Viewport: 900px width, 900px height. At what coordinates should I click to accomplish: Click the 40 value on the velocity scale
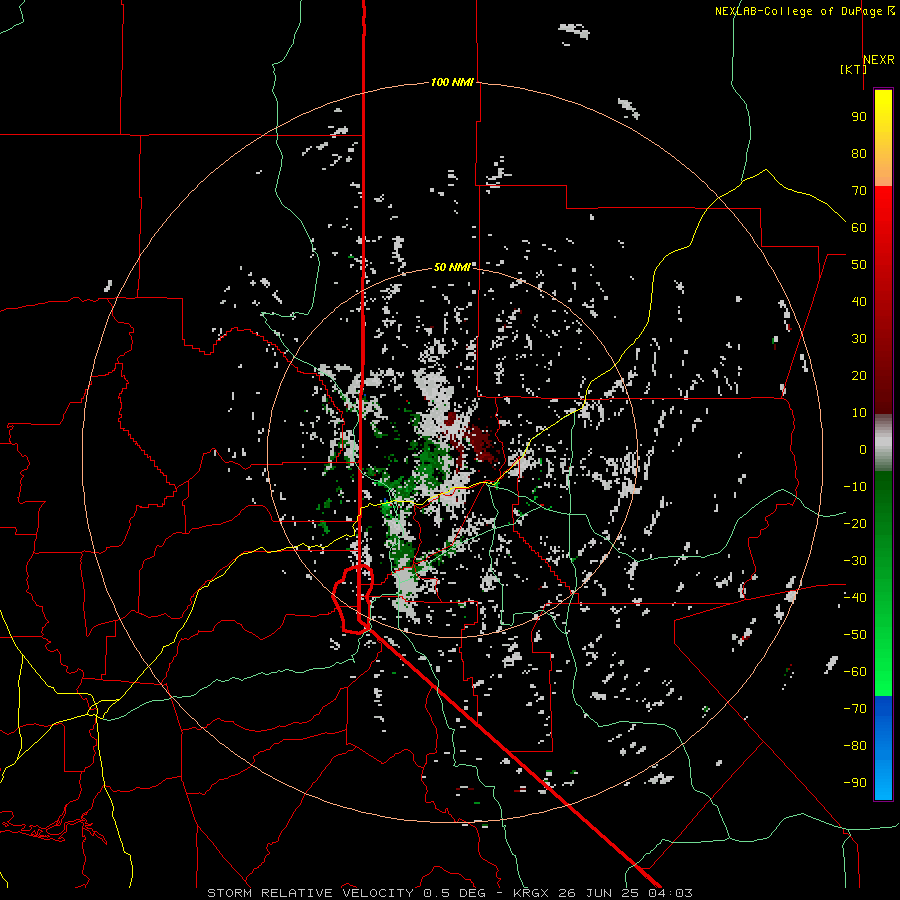click(x=859, y=302)
